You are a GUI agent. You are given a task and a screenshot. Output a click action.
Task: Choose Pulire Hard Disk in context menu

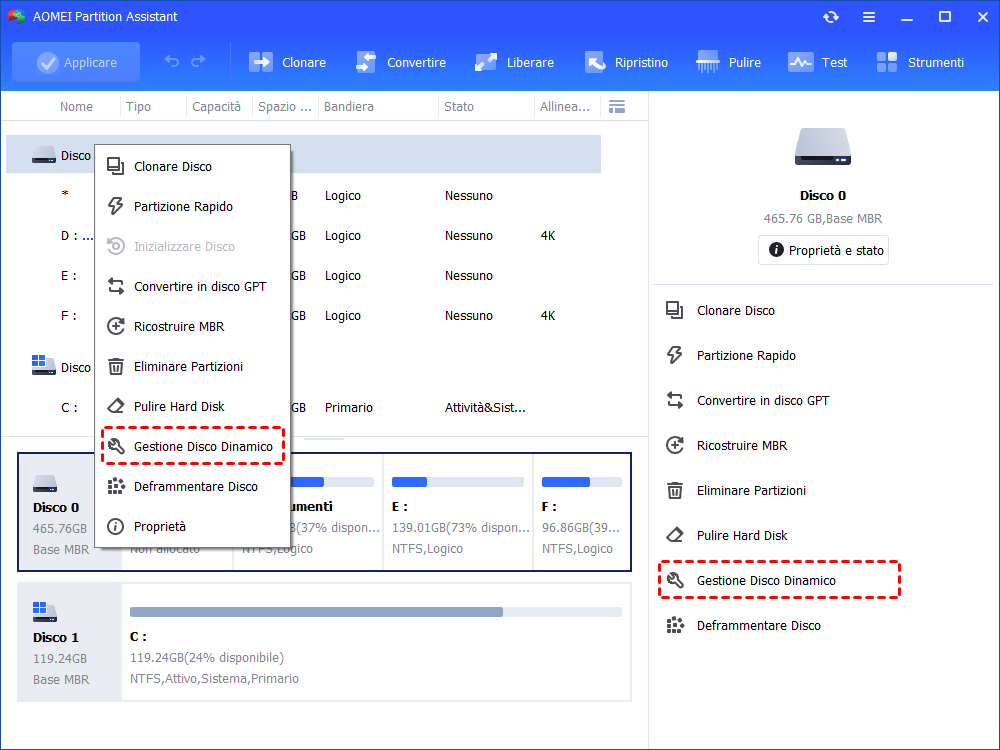tap(192, 406)
